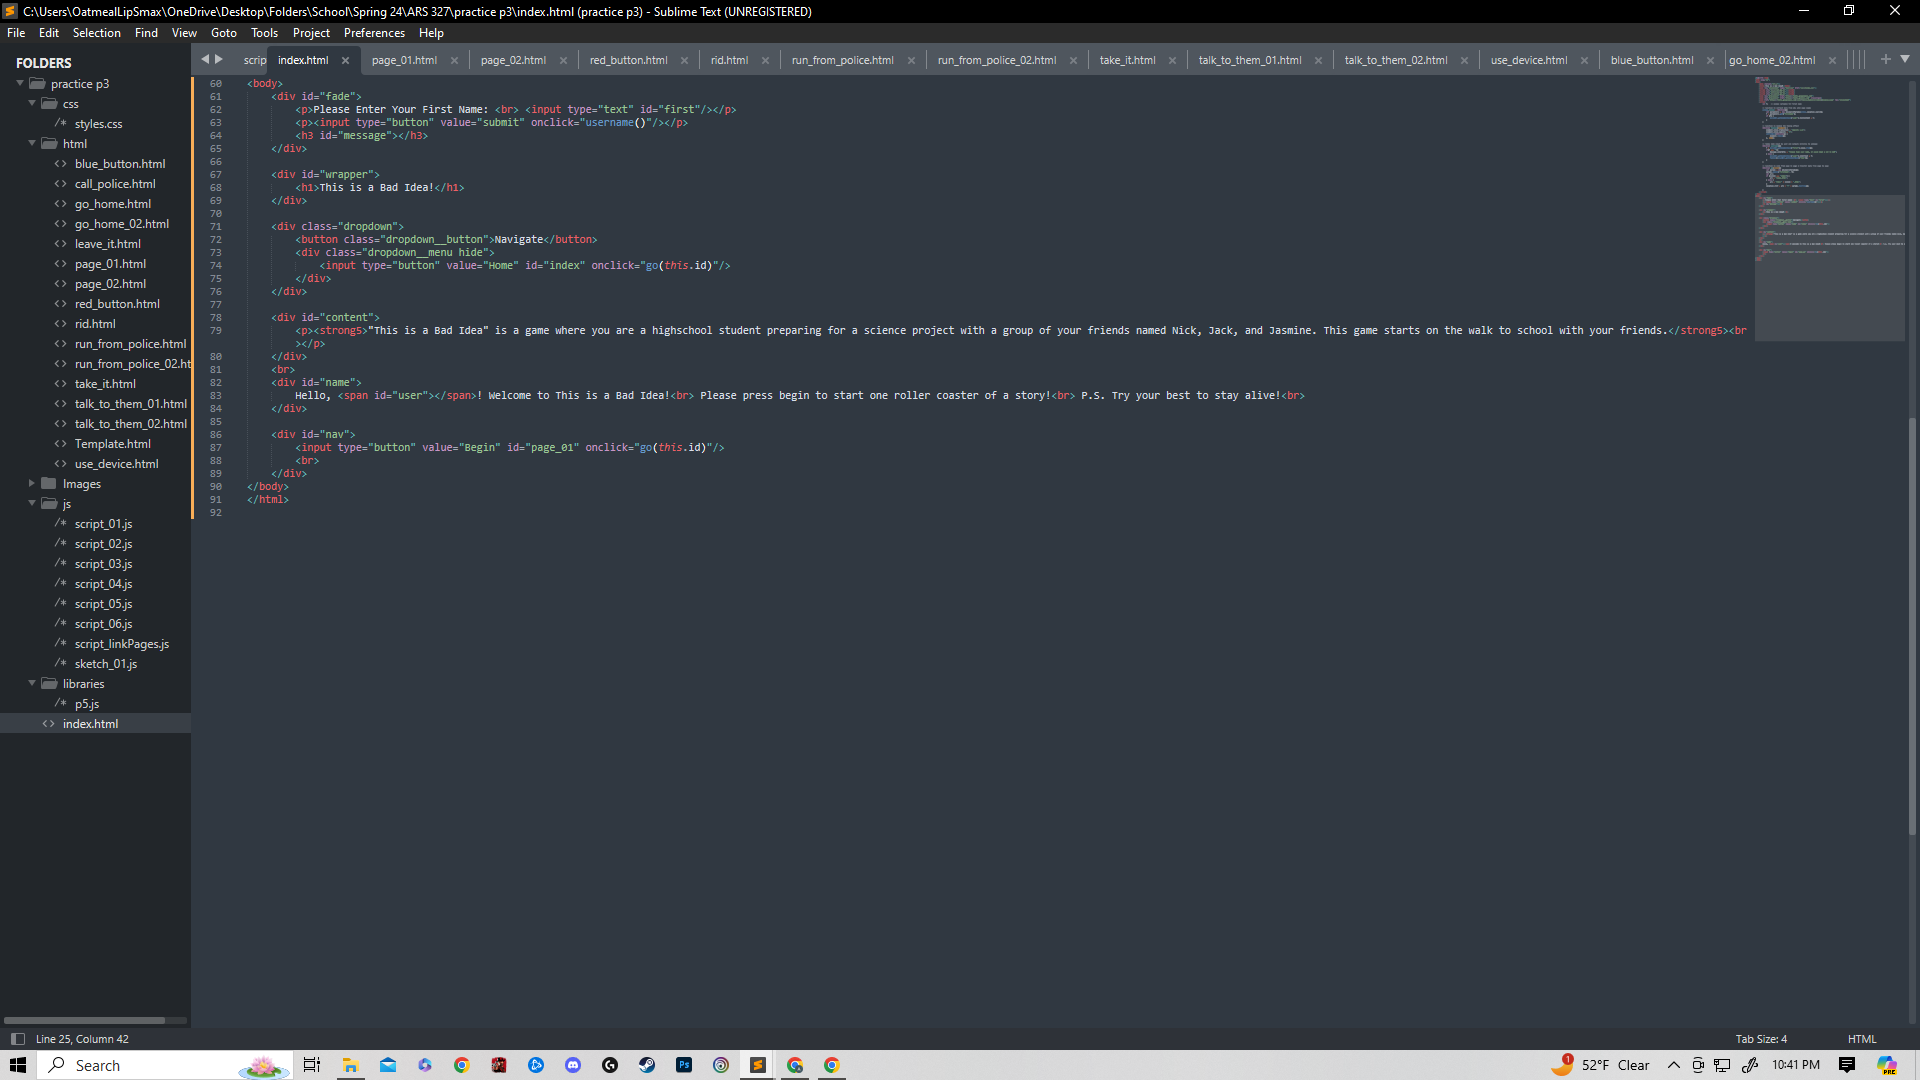Collapse the css folder in the sidebar
Screen dimensions: 1920x1080
pyautogui.click(x=31, y=103)
